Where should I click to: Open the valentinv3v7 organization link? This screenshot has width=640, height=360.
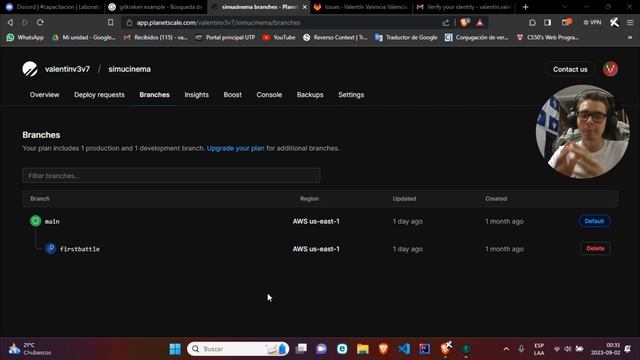[67, 69]
